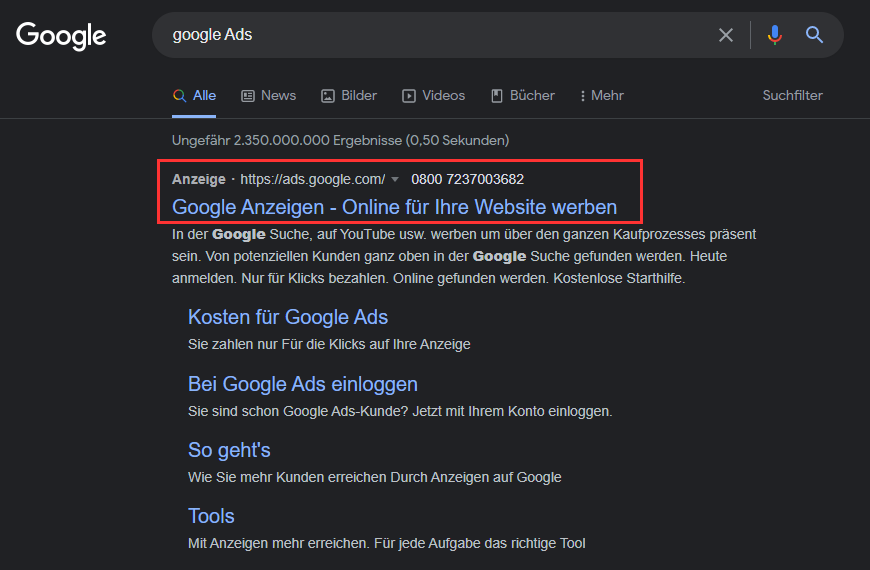Click the Bilder image icon
Screen dimensions: 870x570
click(328, 96)
